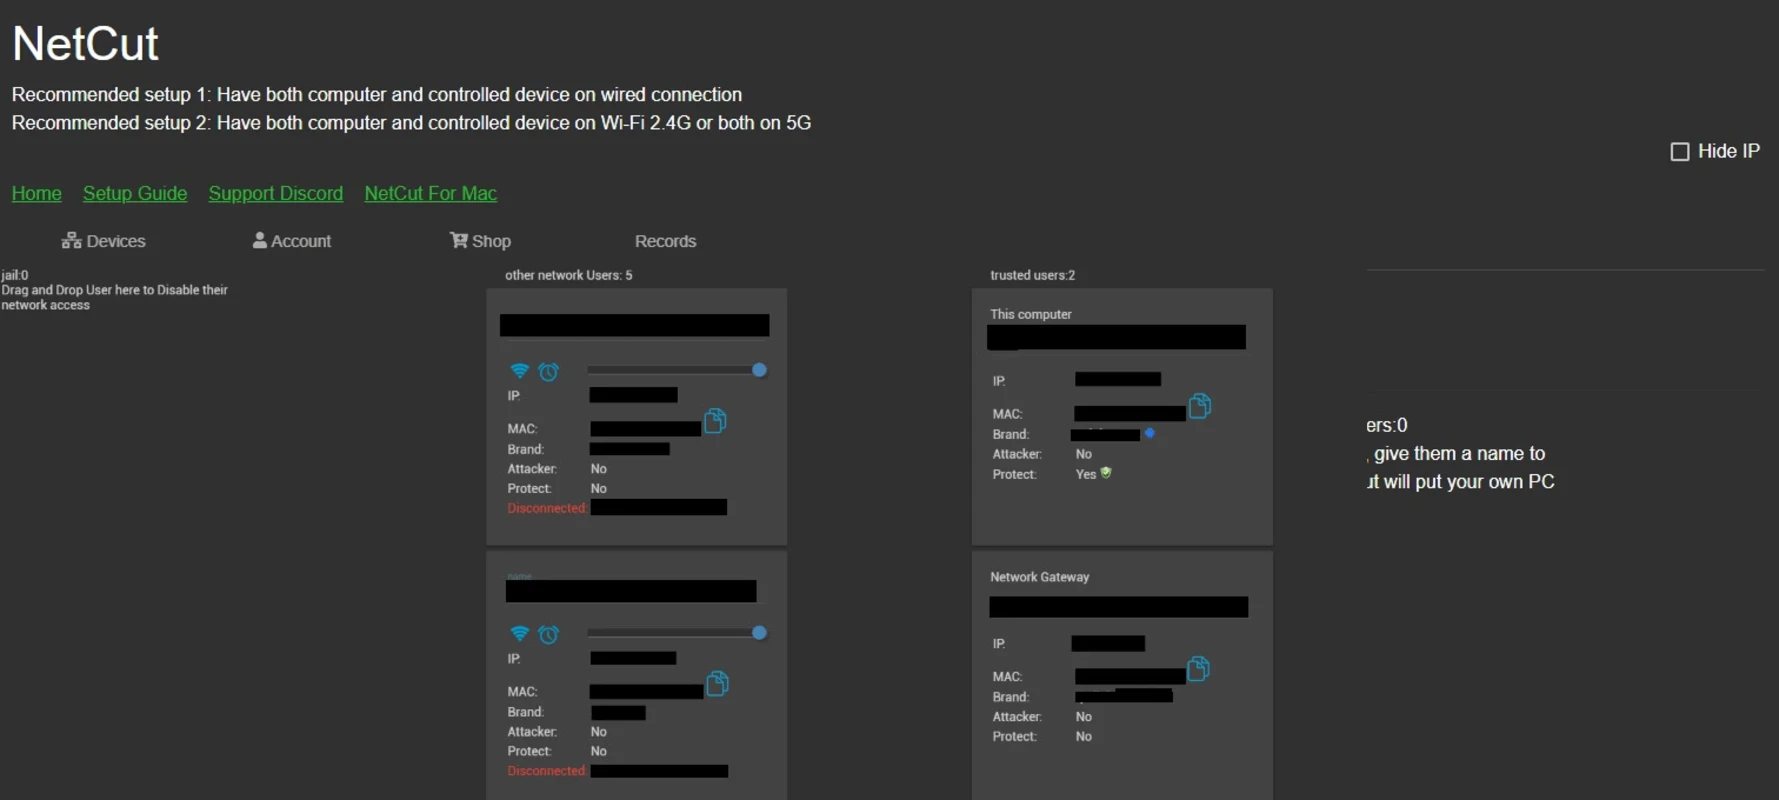Click the speed slider handle on the top device card
The height and width of the screenshot is (800, 1779).
pyautogui.click(x=759, y=370)
